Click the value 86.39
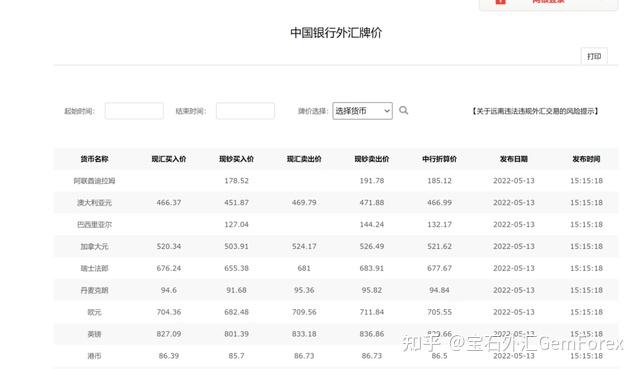The height and width of the screenshot is (369, 640). click(169, 356)
